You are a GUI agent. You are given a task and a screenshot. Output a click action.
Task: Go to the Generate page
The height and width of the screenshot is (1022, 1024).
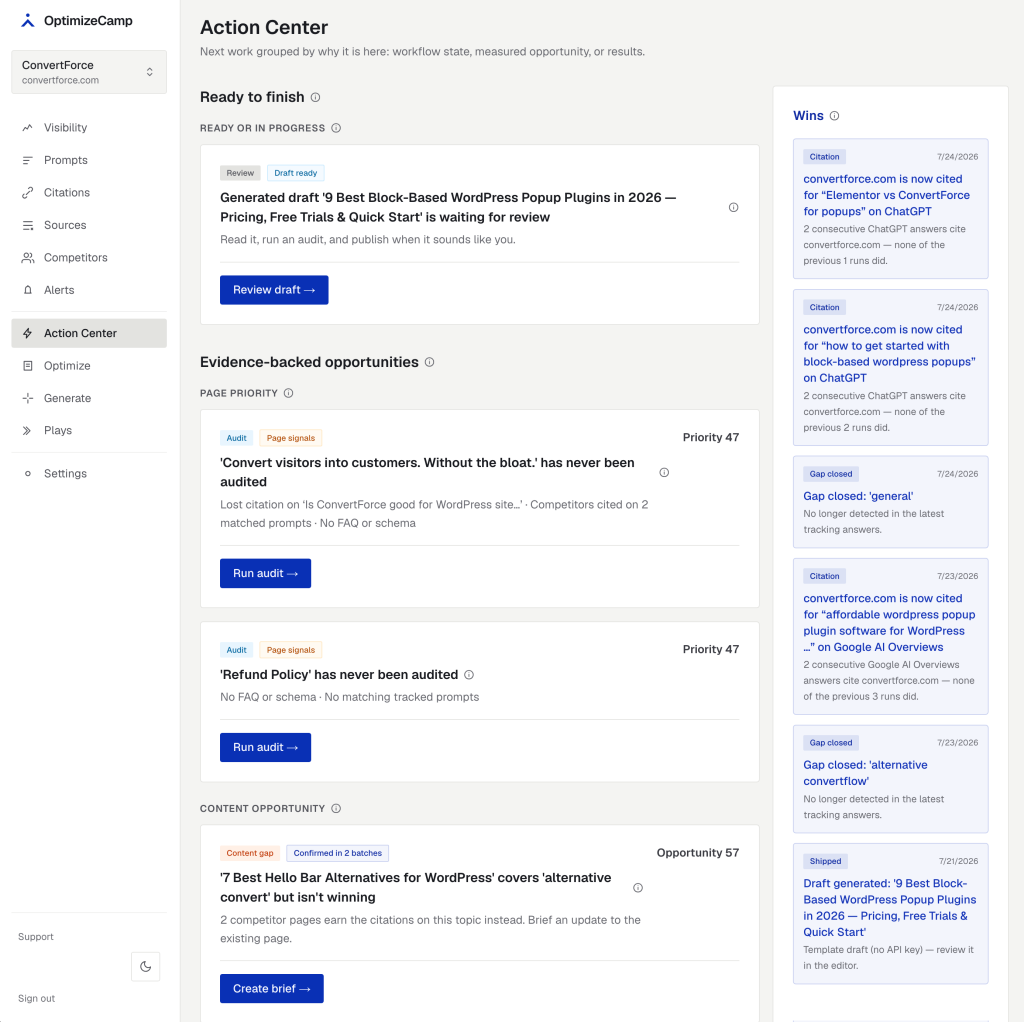coord(89,398)
